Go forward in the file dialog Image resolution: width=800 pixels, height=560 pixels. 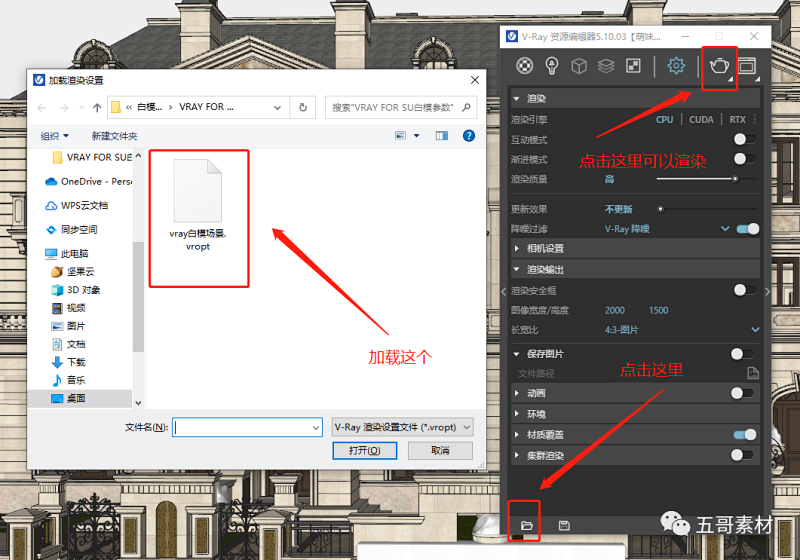point(64,108)
